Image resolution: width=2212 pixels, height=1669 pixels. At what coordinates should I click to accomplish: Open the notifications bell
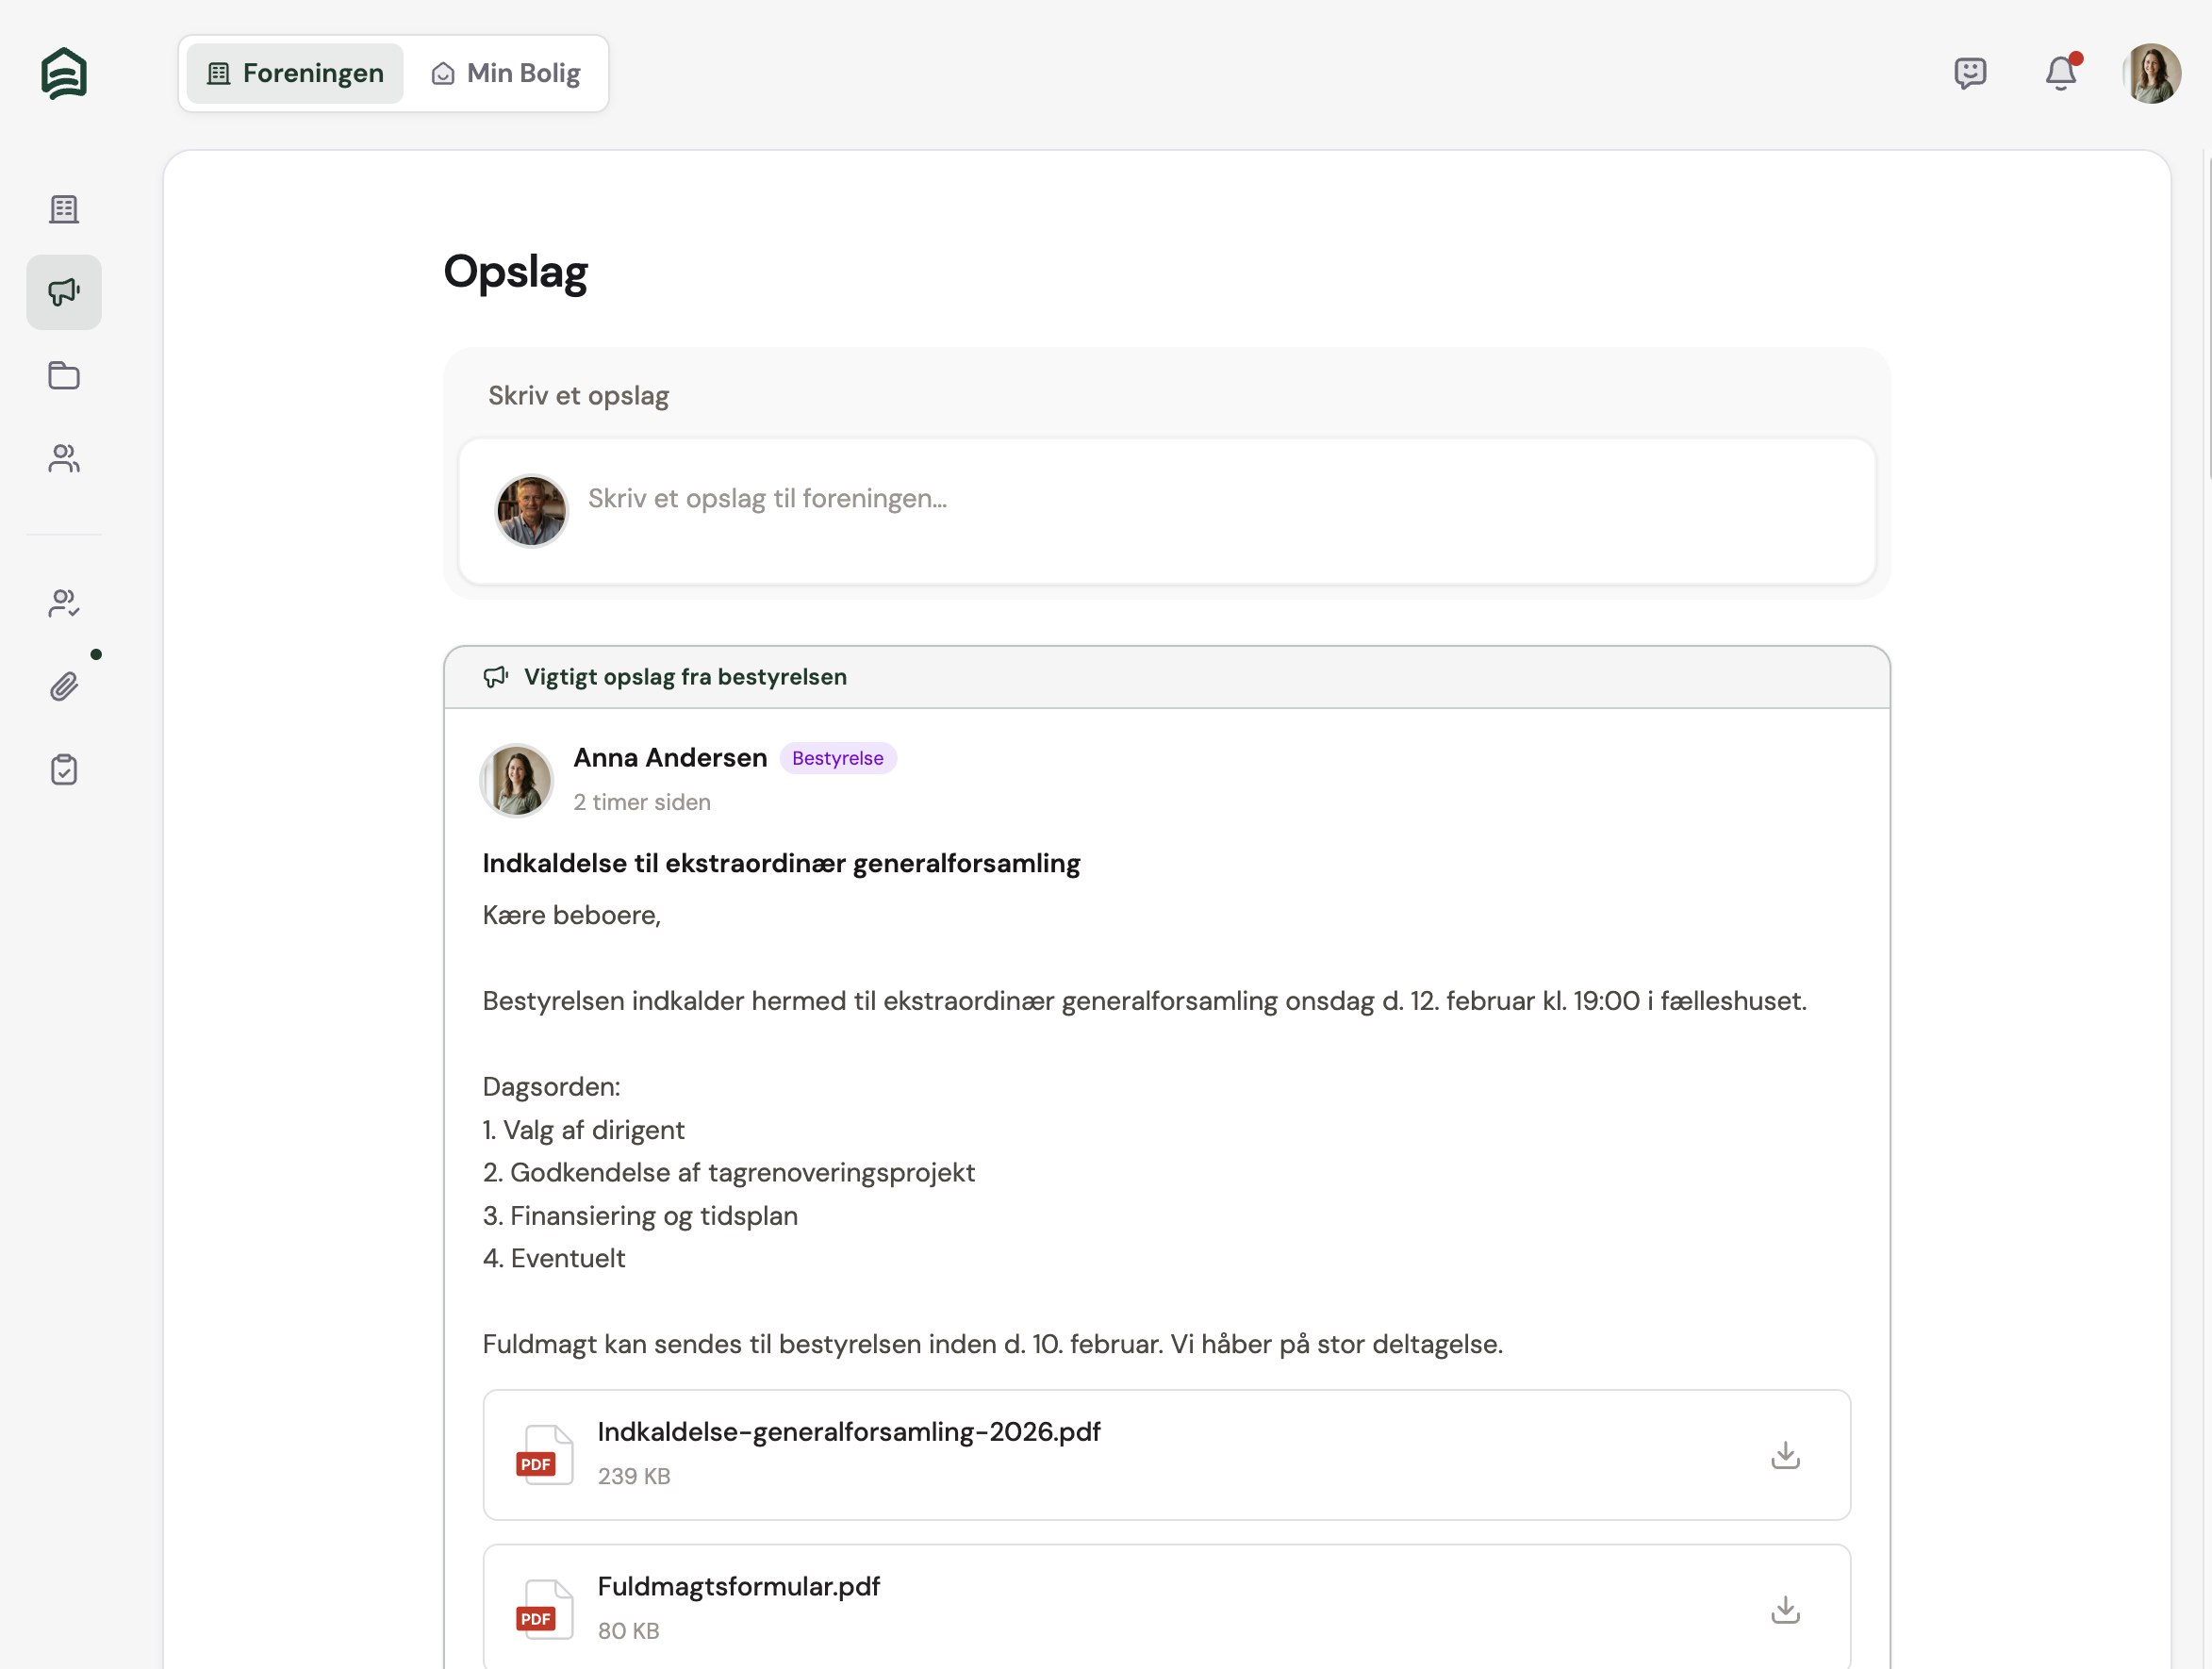pos(2060,73)
